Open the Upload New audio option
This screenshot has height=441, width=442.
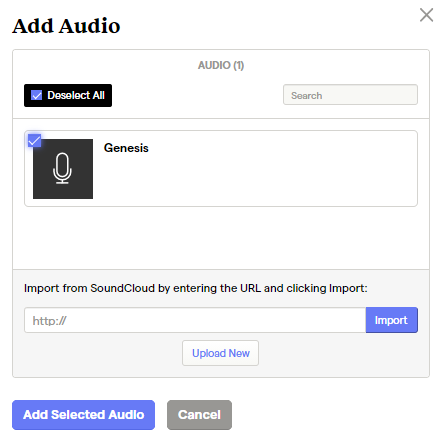point(220,353)
